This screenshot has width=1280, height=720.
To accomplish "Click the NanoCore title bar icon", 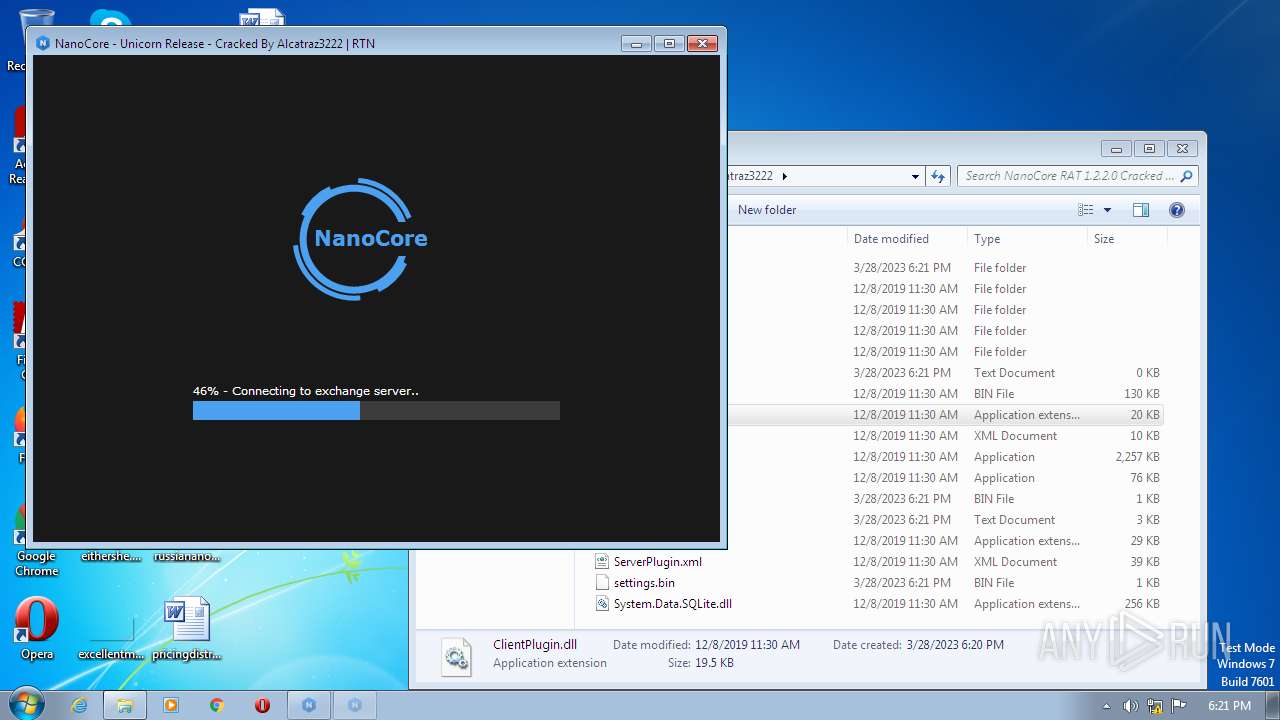I will pyautogui.click(x=43, y=43).
